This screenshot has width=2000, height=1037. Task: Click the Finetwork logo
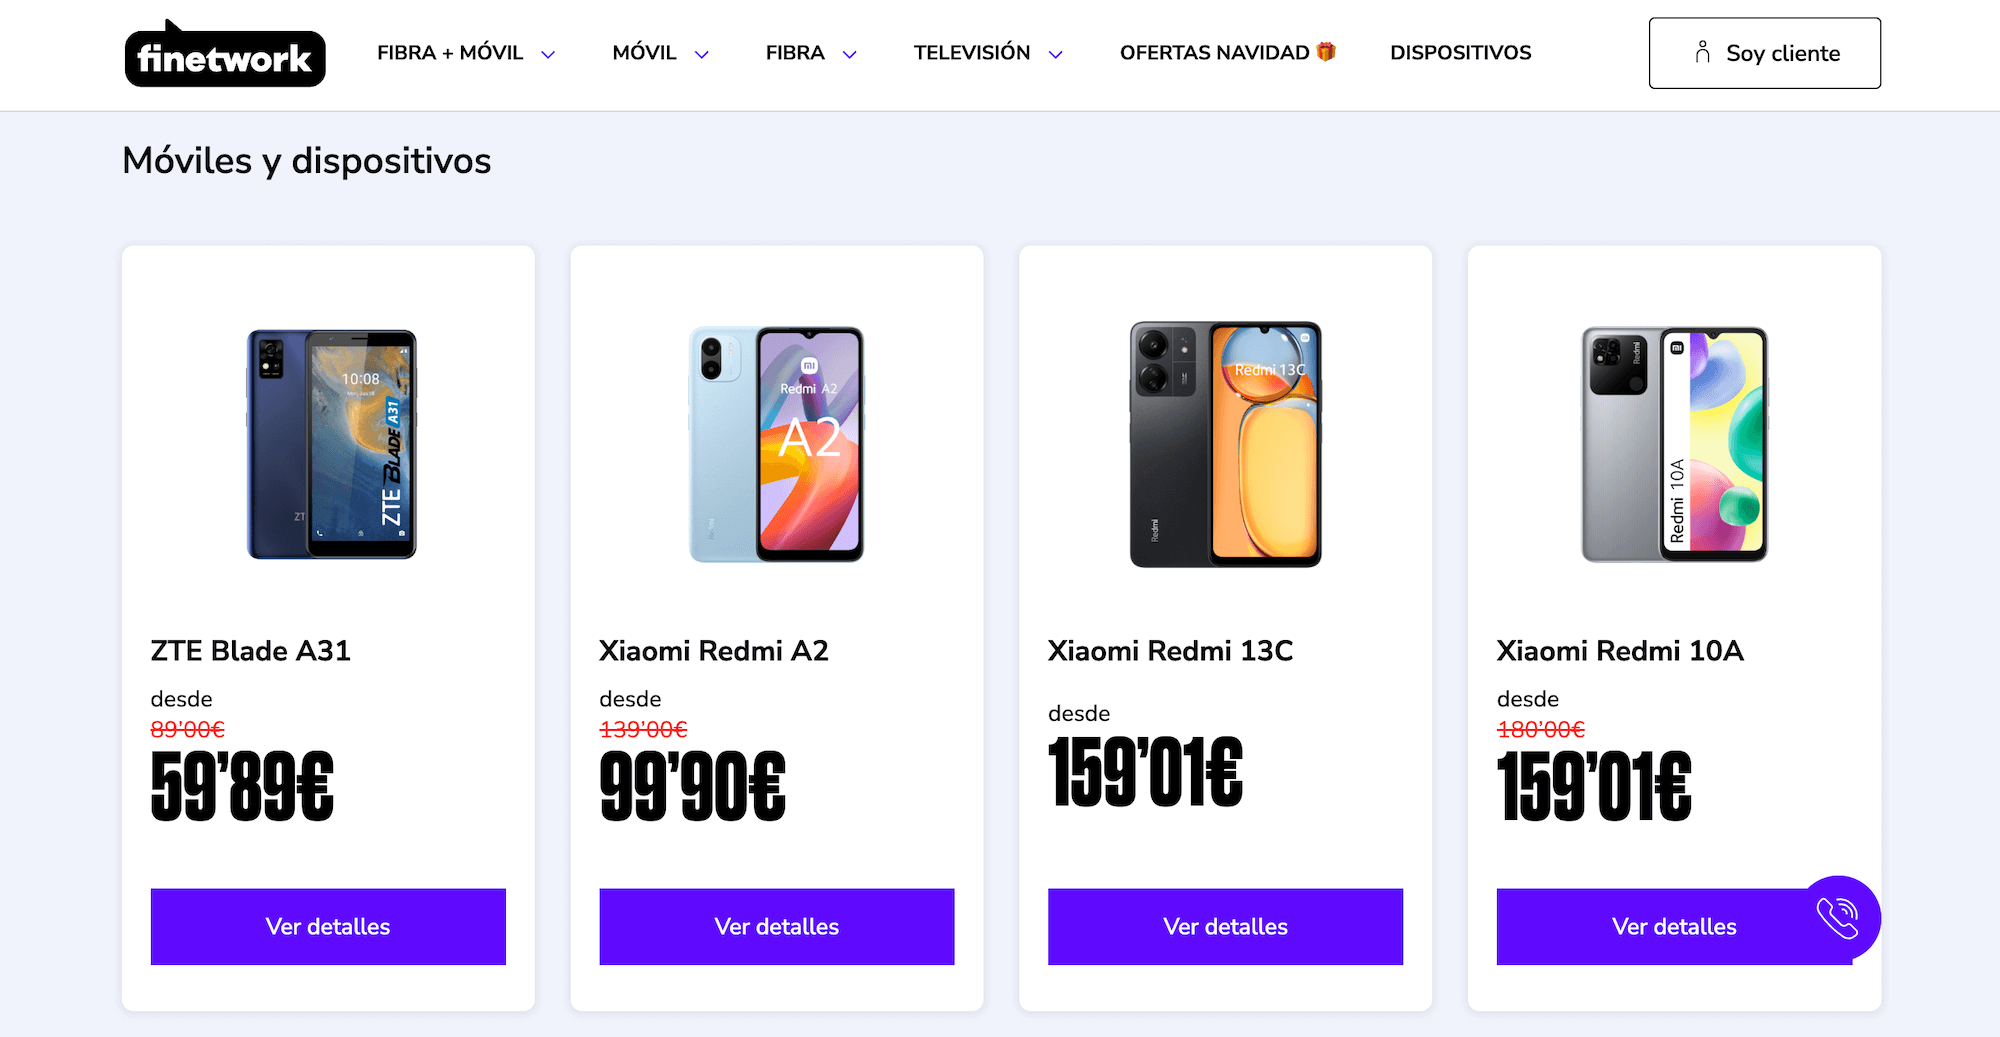[x=225, y=56]
